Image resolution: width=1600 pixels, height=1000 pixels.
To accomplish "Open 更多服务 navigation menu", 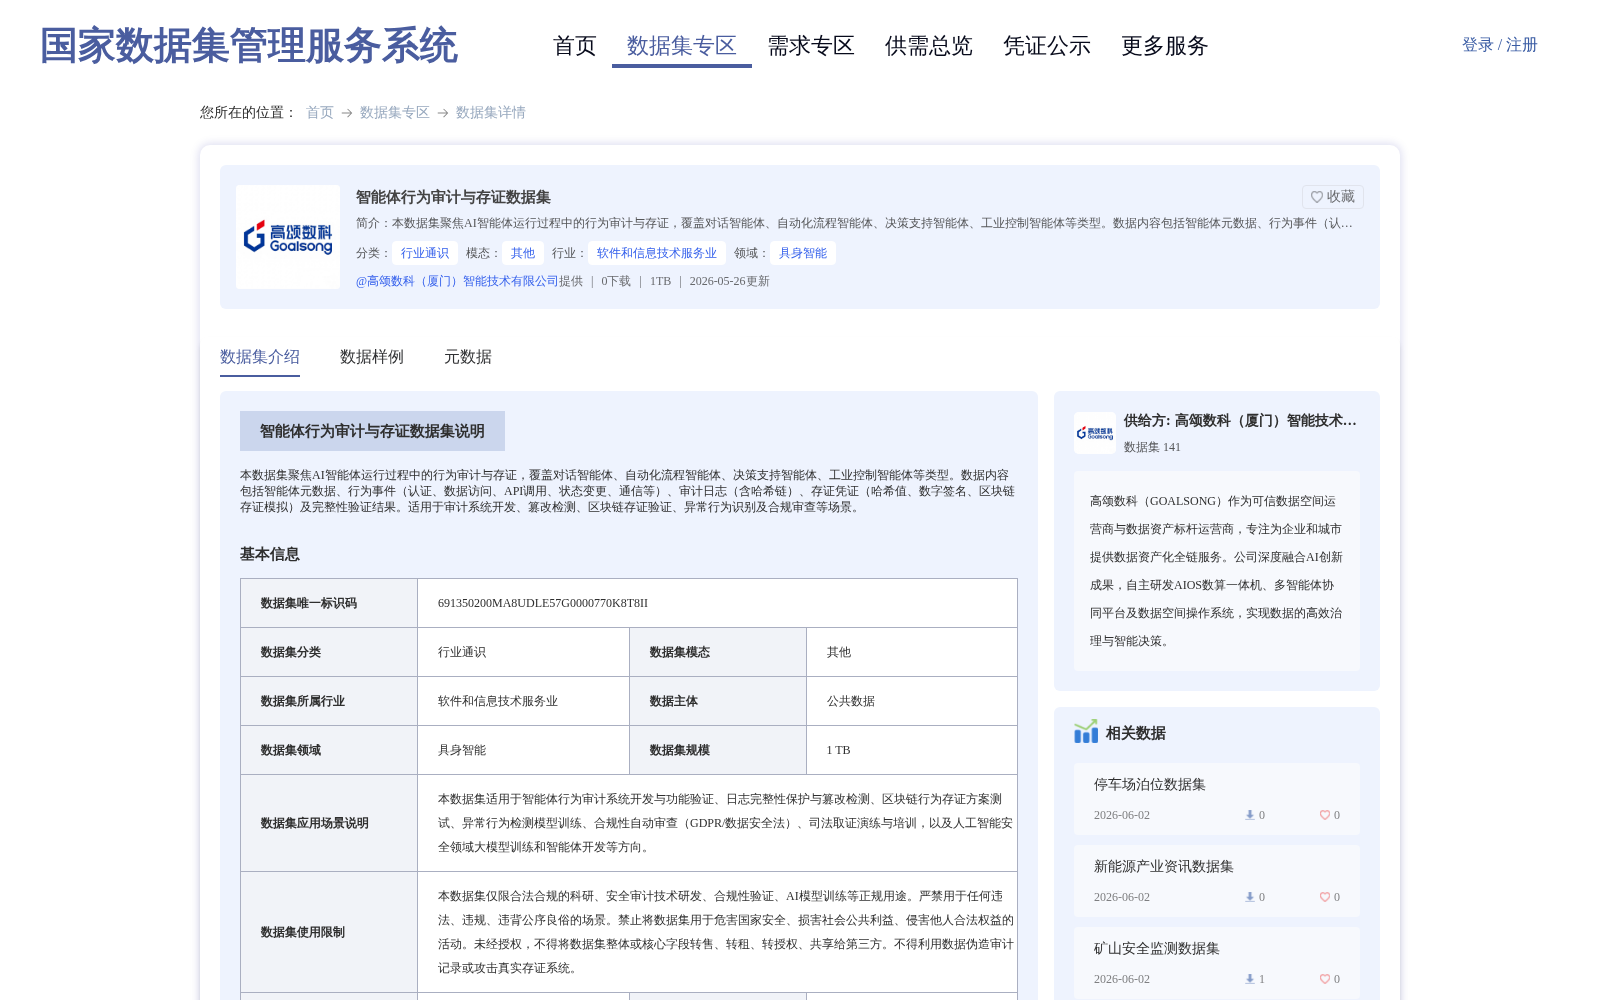I will click(x=1165, y=46).
